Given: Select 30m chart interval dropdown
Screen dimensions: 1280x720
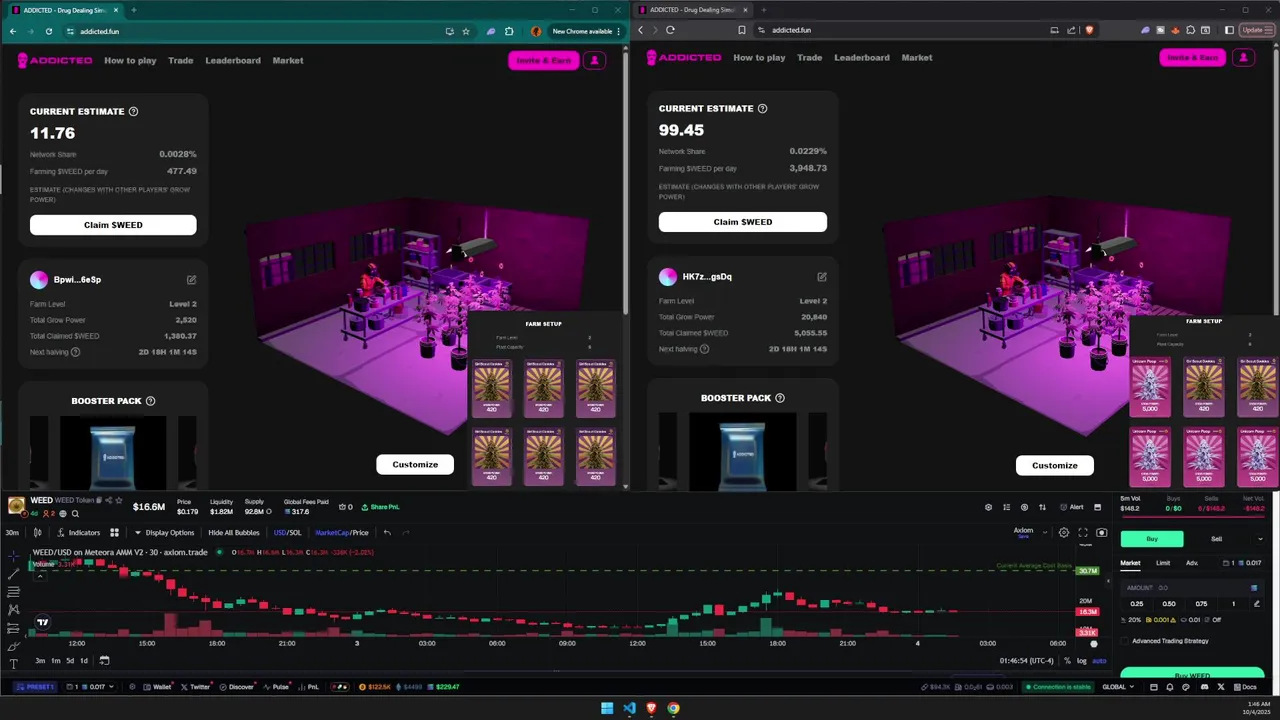Looking at the screenshot, I should point(12,533).
